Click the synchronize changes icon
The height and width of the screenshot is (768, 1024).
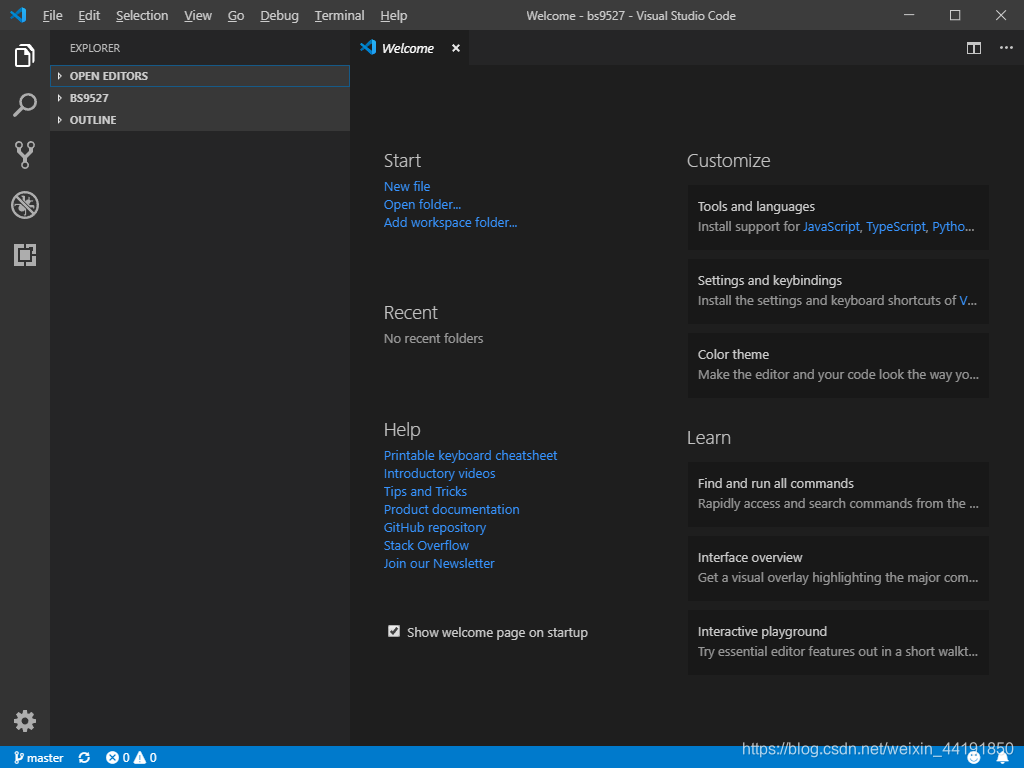84,758
